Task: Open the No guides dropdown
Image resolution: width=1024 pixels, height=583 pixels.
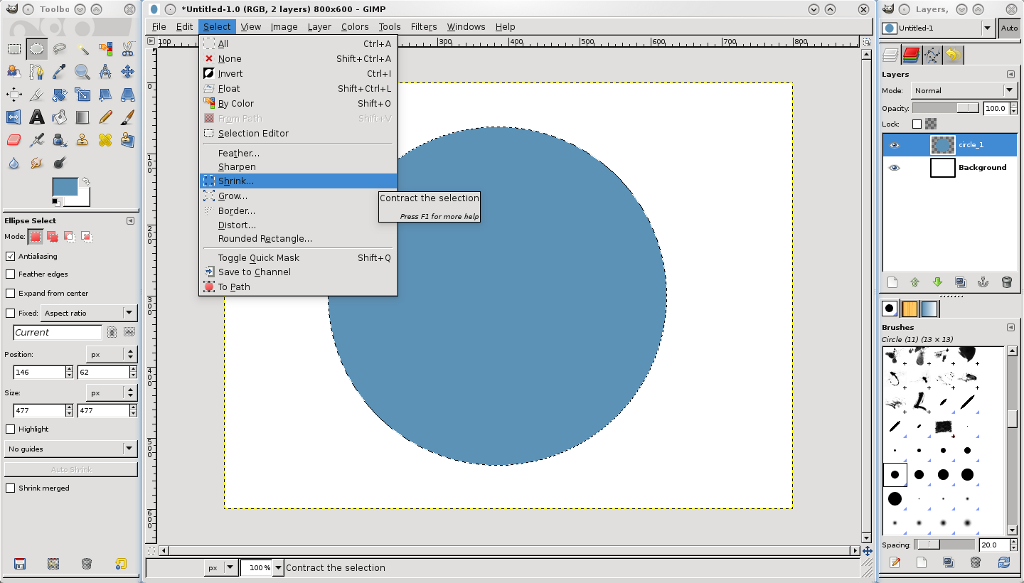Action: point(70,449)
